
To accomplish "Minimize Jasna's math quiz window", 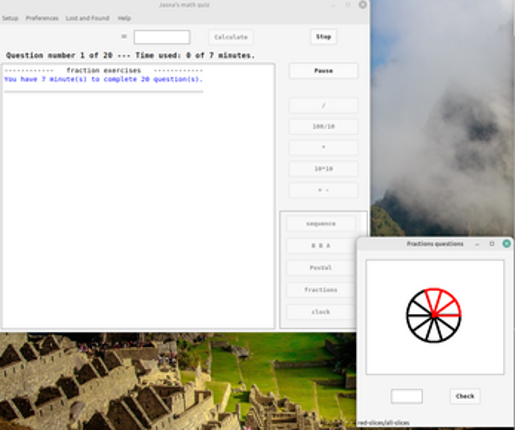I will point(333,5).
